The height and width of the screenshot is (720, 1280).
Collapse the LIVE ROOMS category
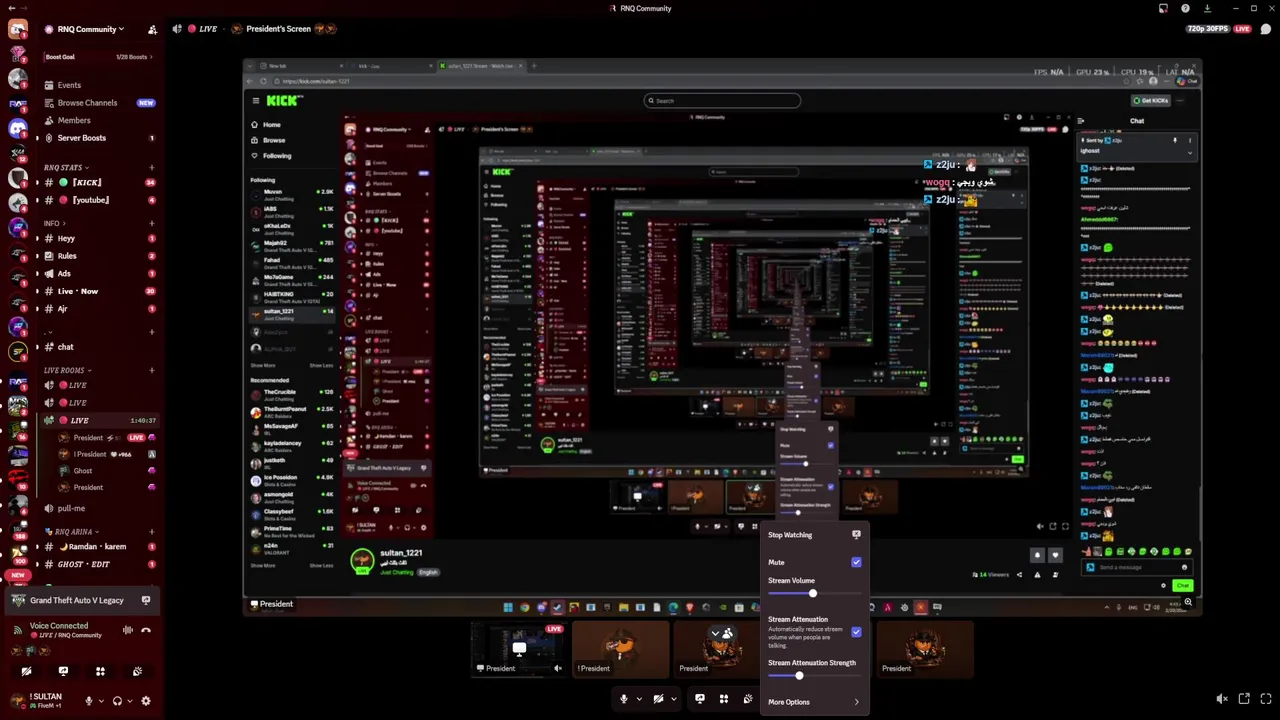coord(67,370)
